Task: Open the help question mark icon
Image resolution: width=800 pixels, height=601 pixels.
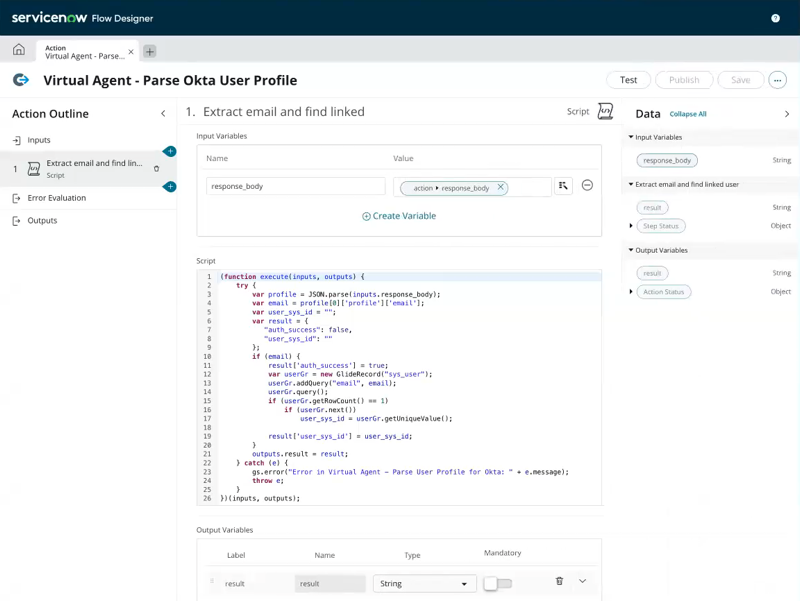Action: 775,18
